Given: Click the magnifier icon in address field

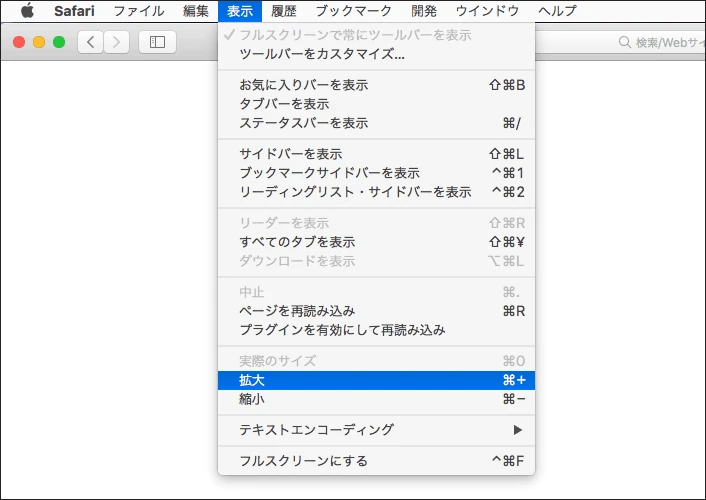Looking at the screenshot, I should coord(625,42).
